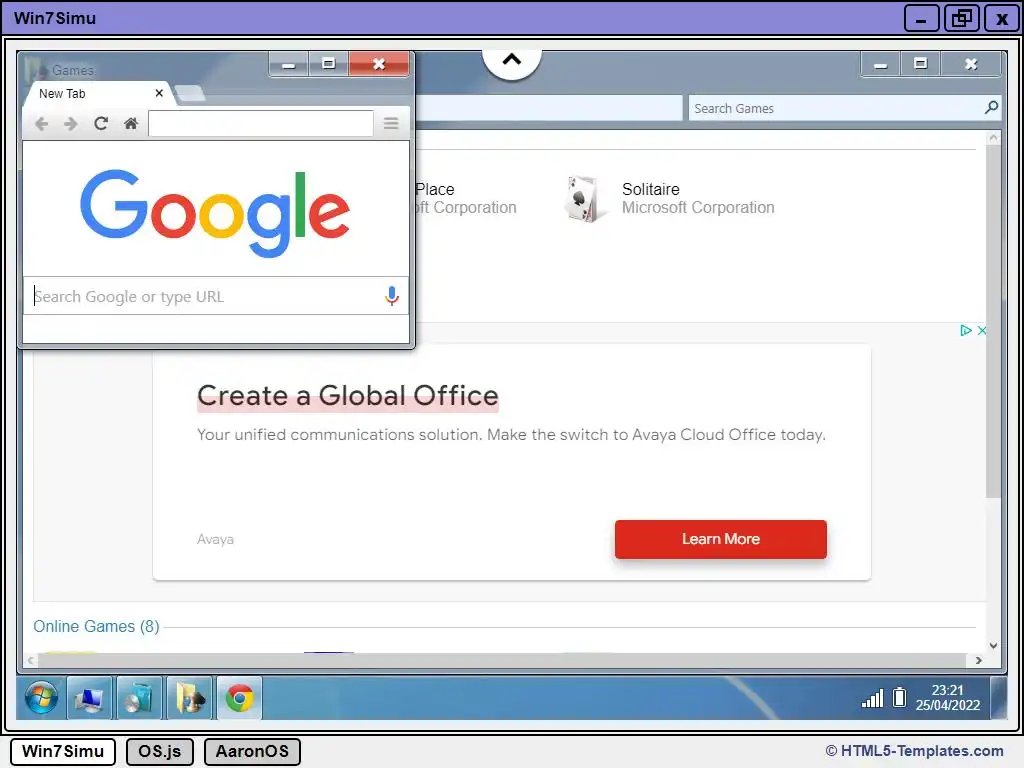Image resolution: width=1024 pixels, height=768 pixels.
Task: Minimize the outer Win7Simu frame
Action: pos(921,18)
